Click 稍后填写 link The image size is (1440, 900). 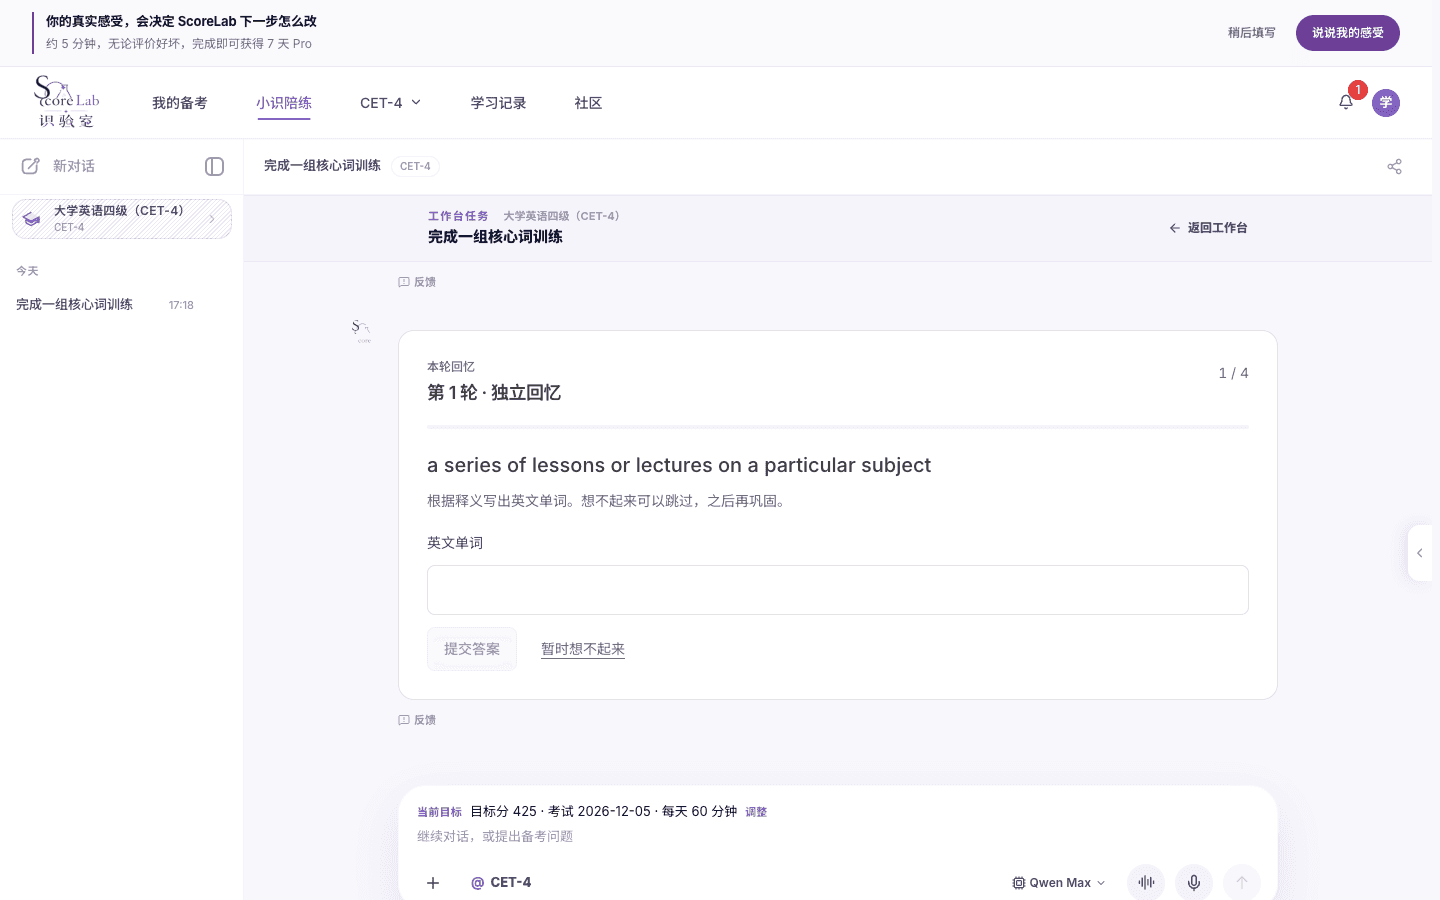click(1252, 33)
